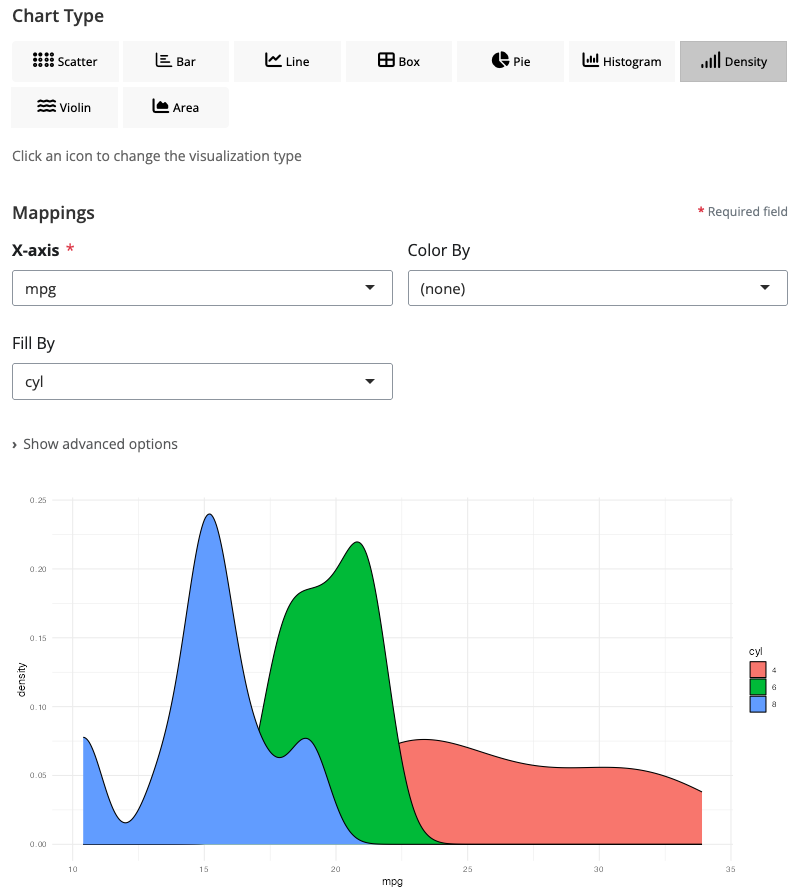
Task: Open the Fill By dropdown showing cyl
Action: coord(202,381)
